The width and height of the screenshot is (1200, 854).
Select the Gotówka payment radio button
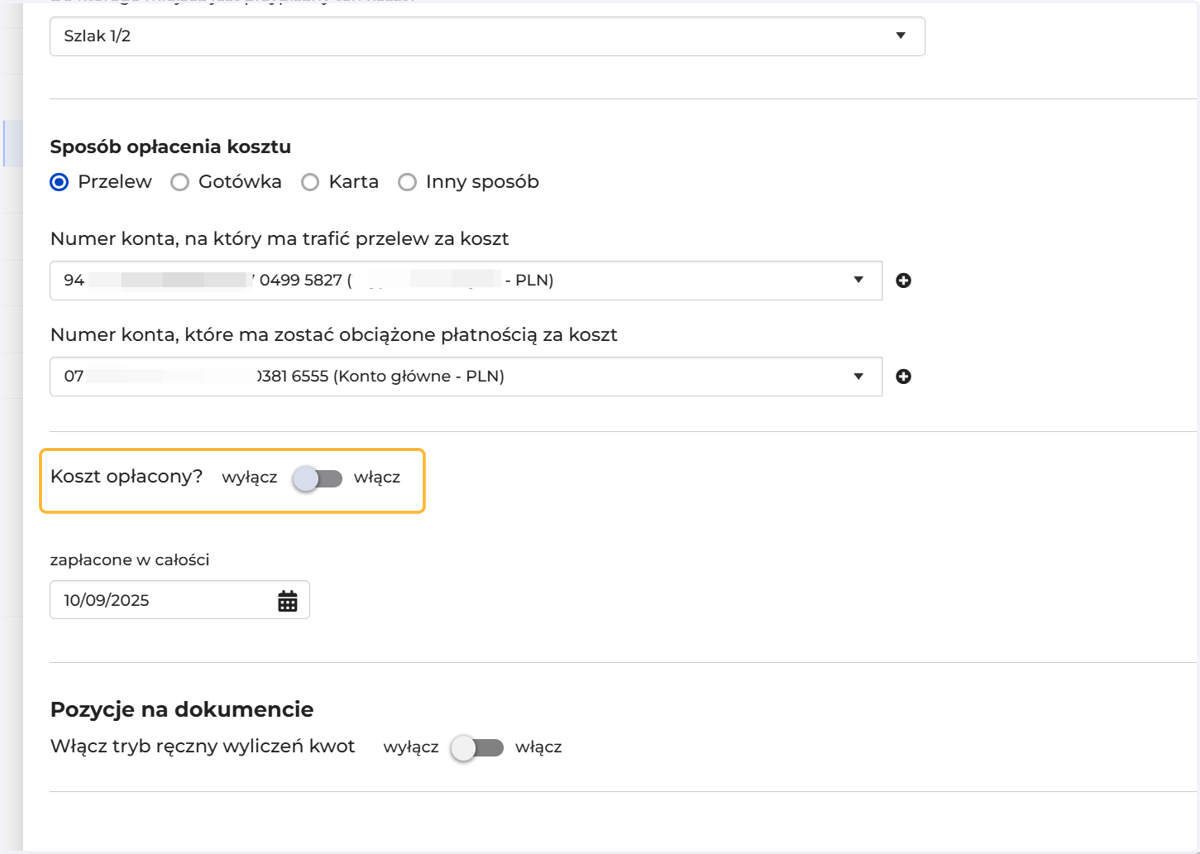[180, 182]
